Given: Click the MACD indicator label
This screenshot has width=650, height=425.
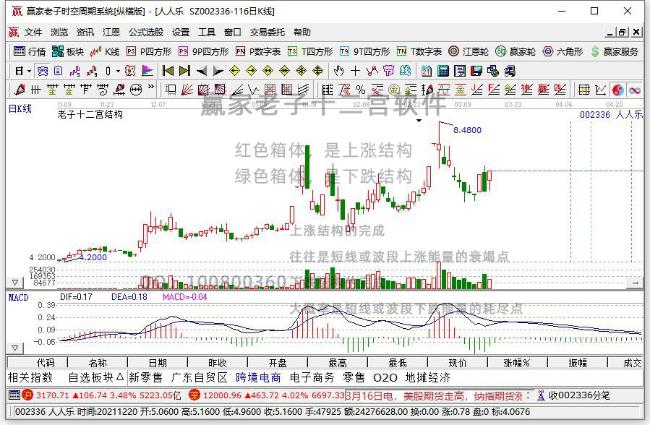Looking at the screenshot, I should pyautogui.click(x=18, y=297).
